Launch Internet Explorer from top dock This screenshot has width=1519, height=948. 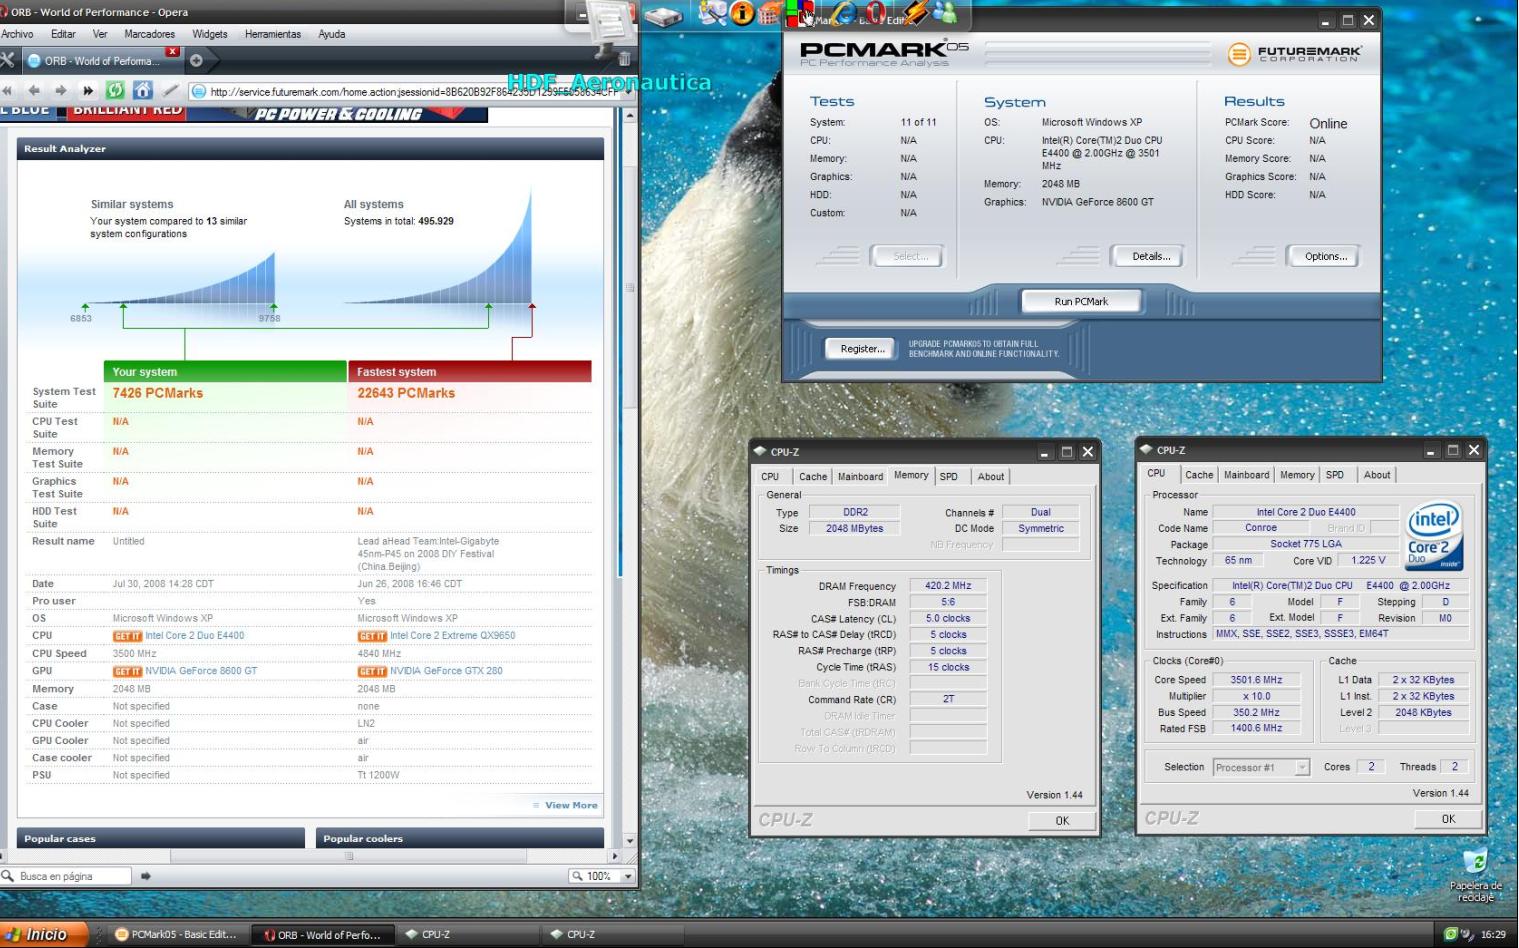click(x=845, y=13)
